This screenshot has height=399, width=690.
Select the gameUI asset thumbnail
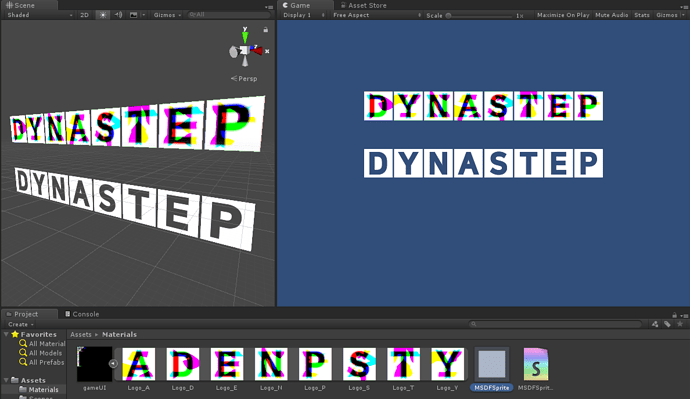click(95, 364)
